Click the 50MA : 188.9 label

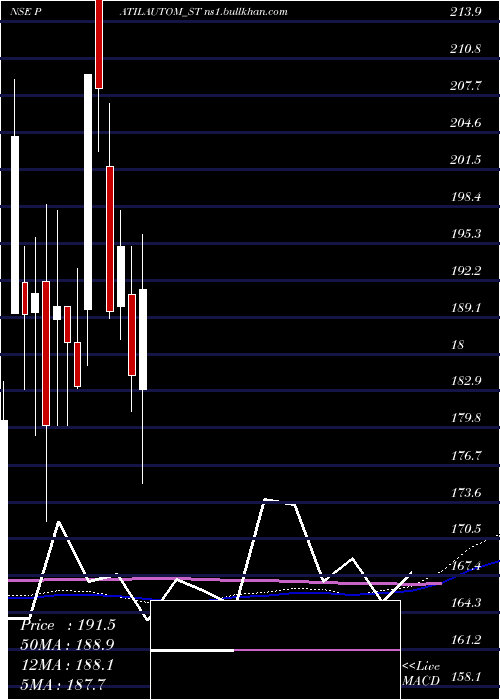point(68,645)
